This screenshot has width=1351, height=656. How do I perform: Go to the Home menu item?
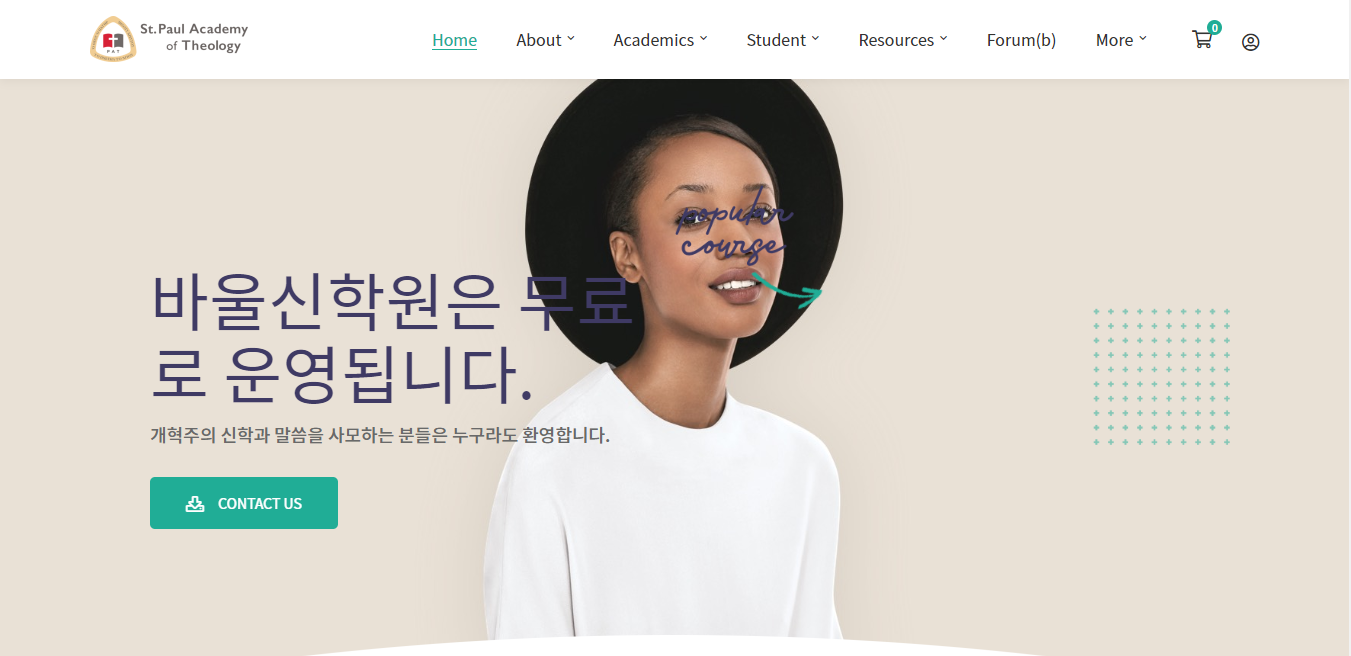click(454, 40)
